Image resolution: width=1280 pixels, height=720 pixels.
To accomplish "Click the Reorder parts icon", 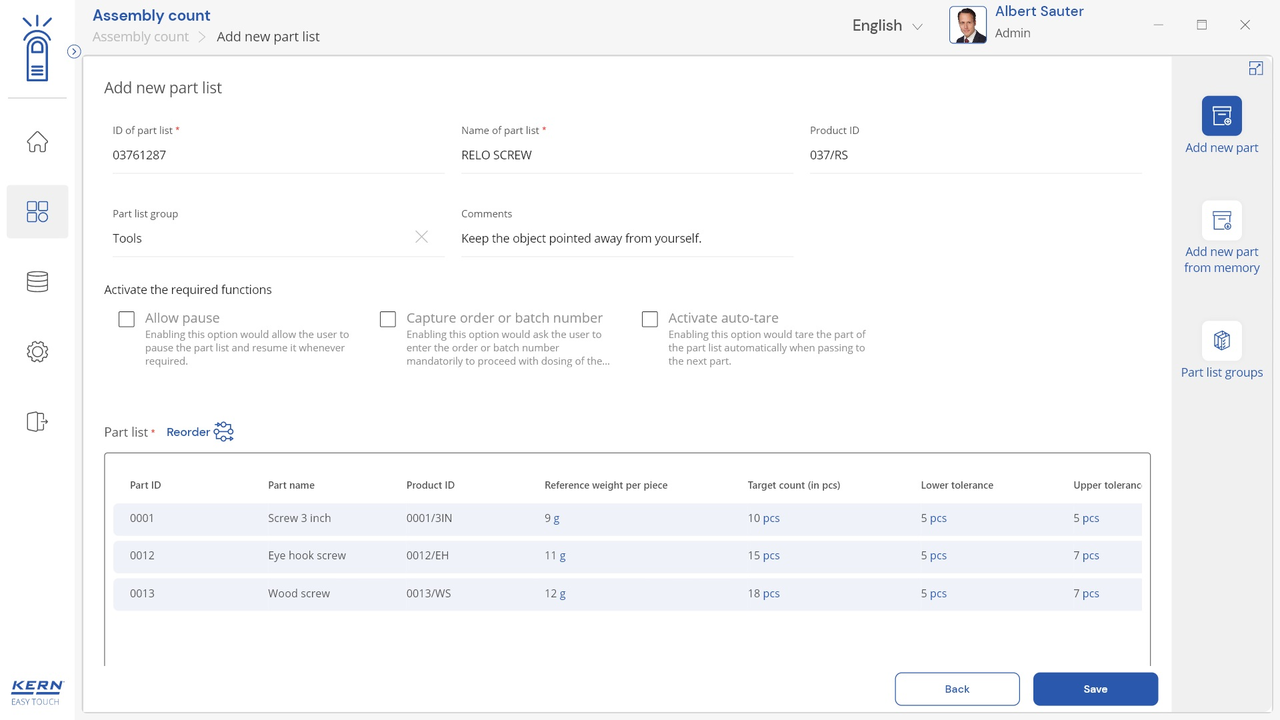I will (x=223, y=432).
